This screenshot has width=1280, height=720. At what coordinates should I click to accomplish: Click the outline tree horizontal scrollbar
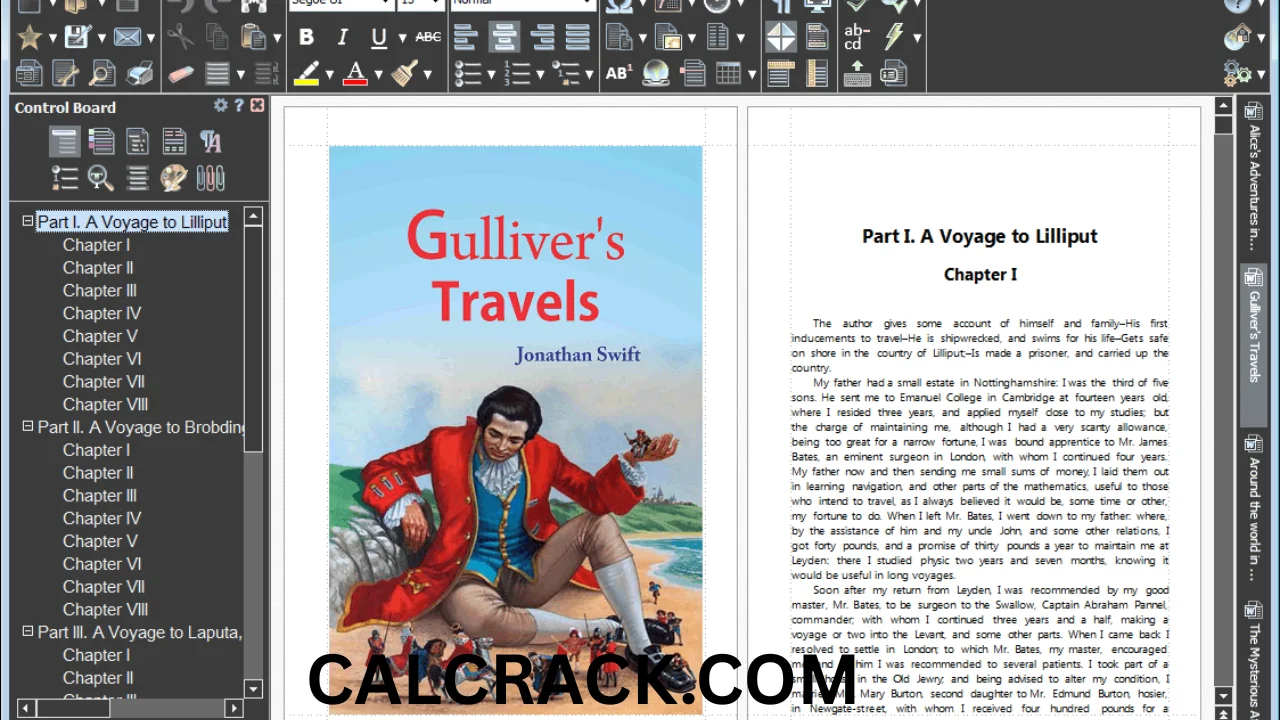pos(130,708)
